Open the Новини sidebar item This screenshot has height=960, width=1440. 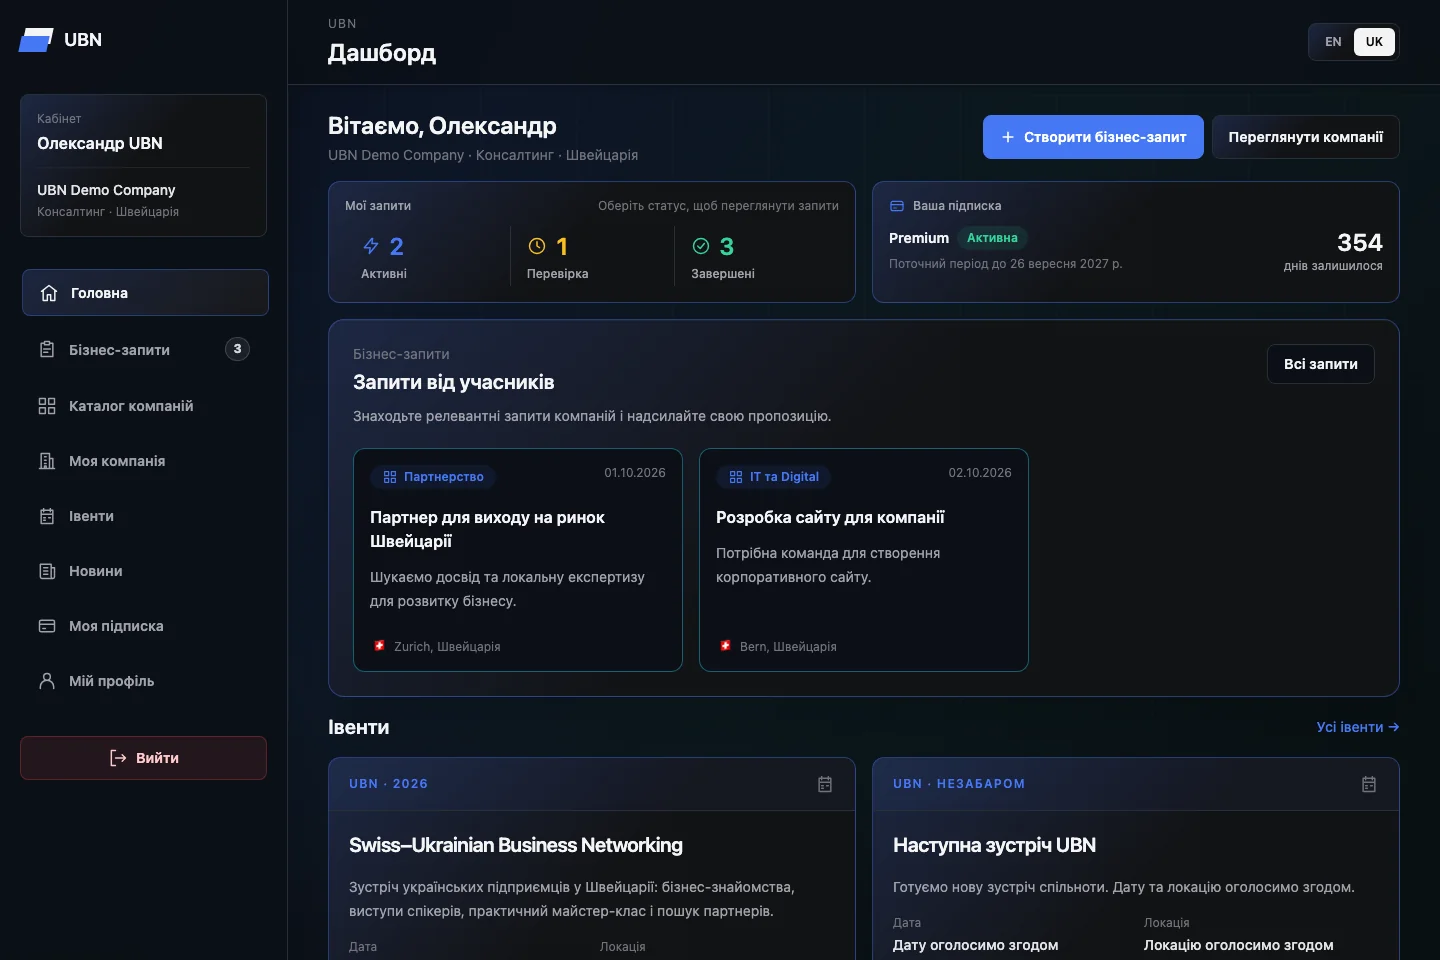(x=145, y=571)
